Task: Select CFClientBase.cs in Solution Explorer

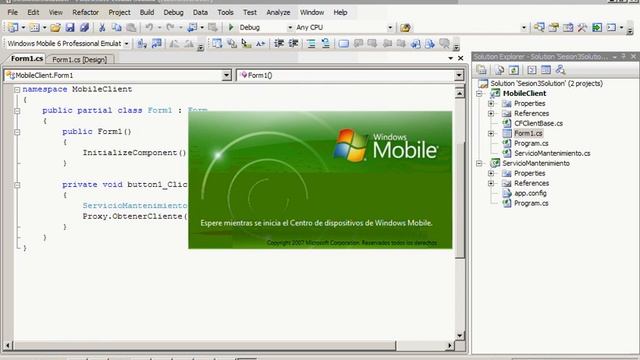Action: 538,123
